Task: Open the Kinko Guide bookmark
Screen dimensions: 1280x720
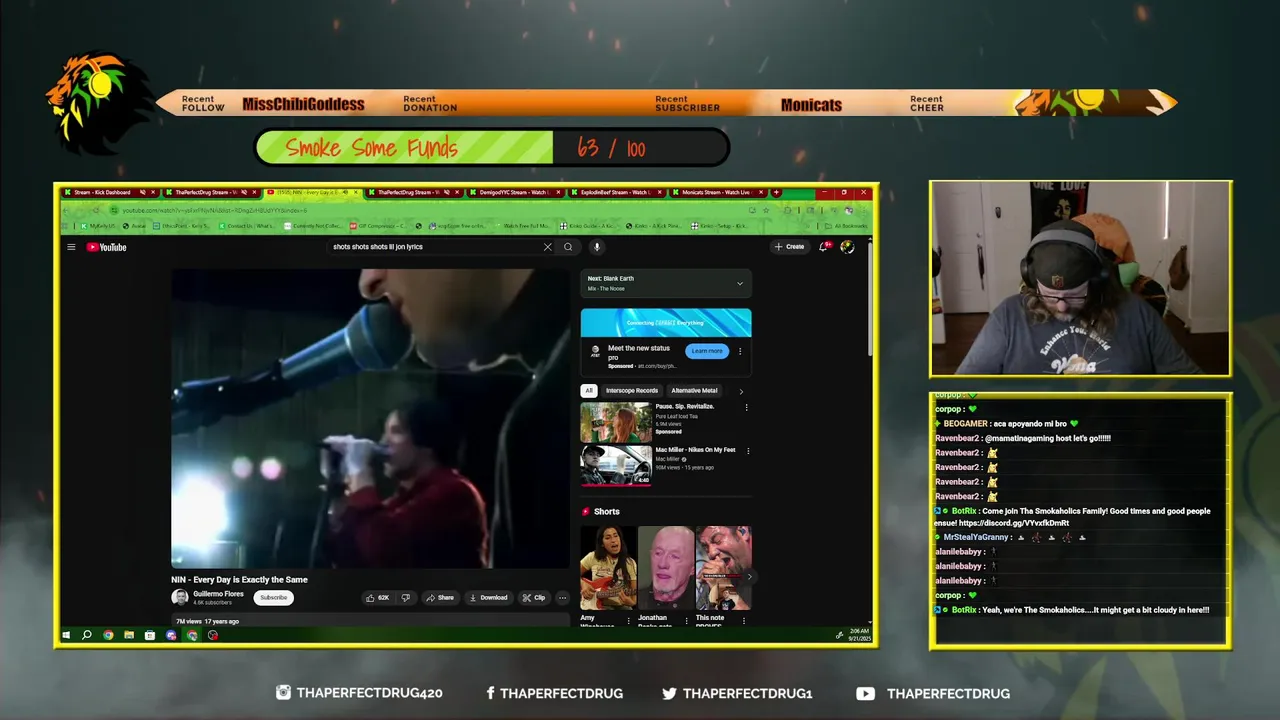Action: coord(590,226)
